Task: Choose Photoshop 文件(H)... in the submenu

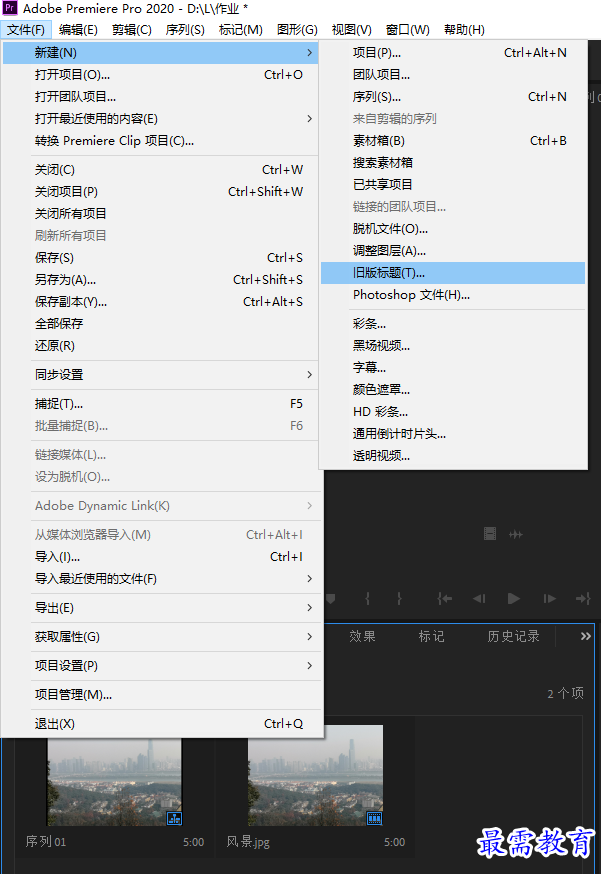Action: point(453,295)
